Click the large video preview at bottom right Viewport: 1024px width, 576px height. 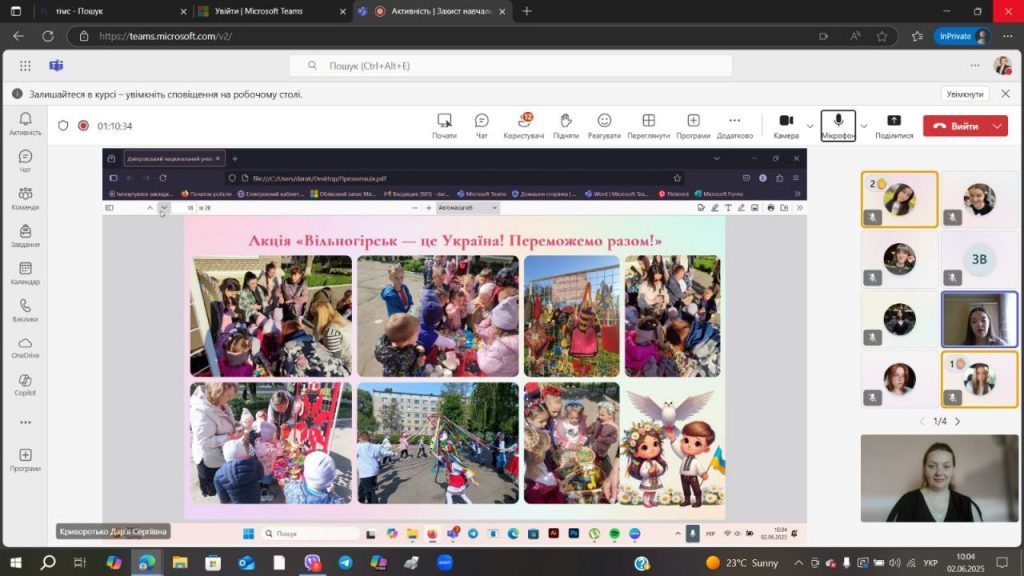click(939, 479)
